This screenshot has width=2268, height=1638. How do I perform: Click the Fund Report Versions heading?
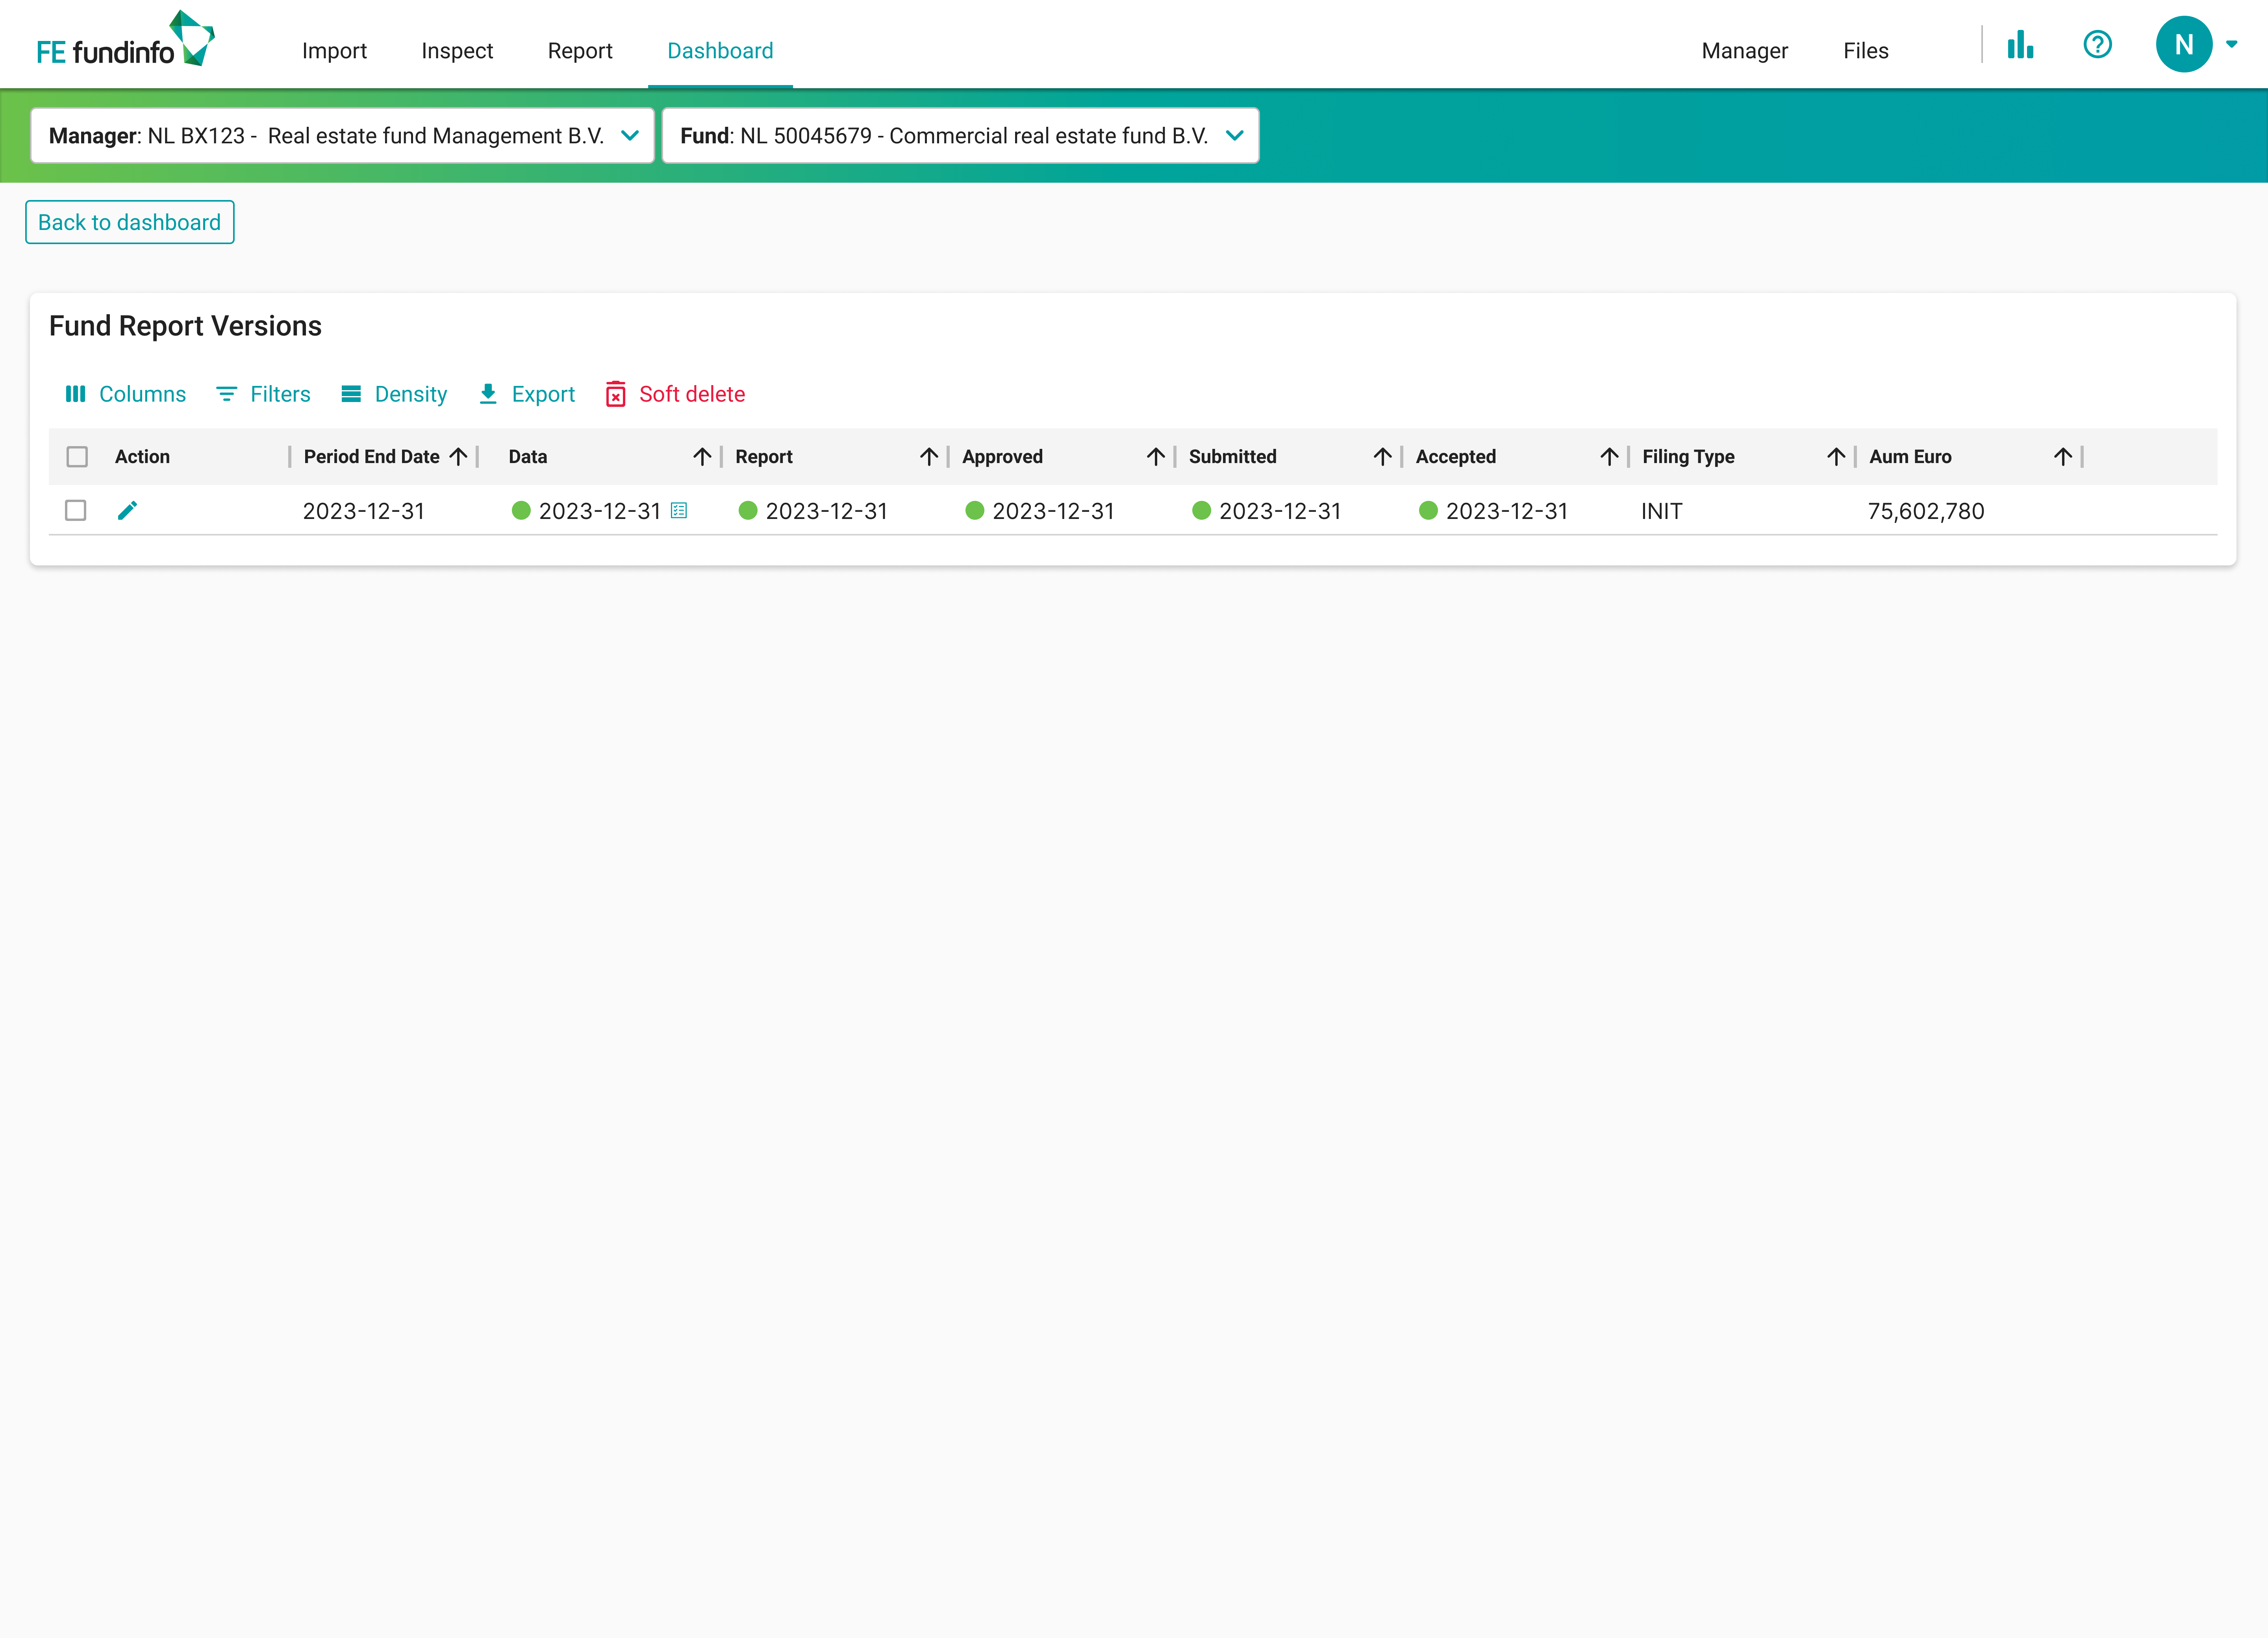(185, 326)
